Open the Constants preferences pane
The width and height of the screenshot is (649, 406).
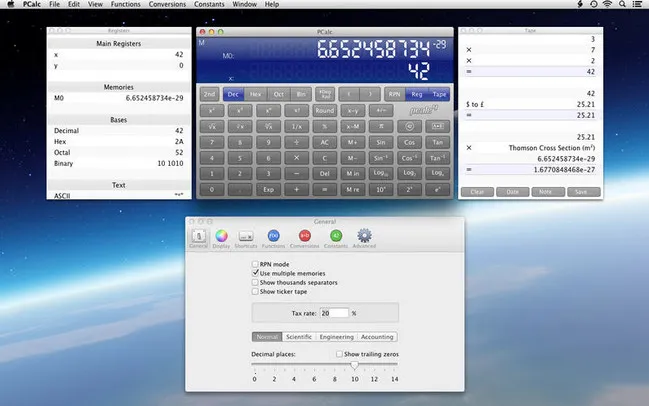[x=336, y=237]
